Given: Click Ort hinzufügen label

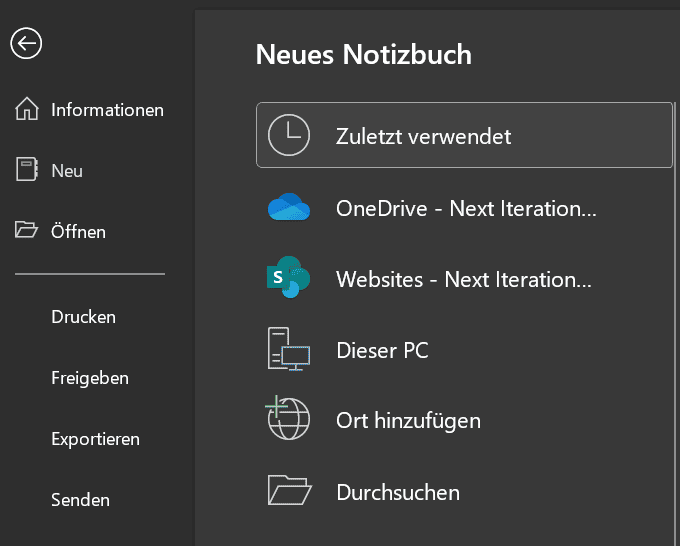Looking at the screenshot, I should pos(408,421).
